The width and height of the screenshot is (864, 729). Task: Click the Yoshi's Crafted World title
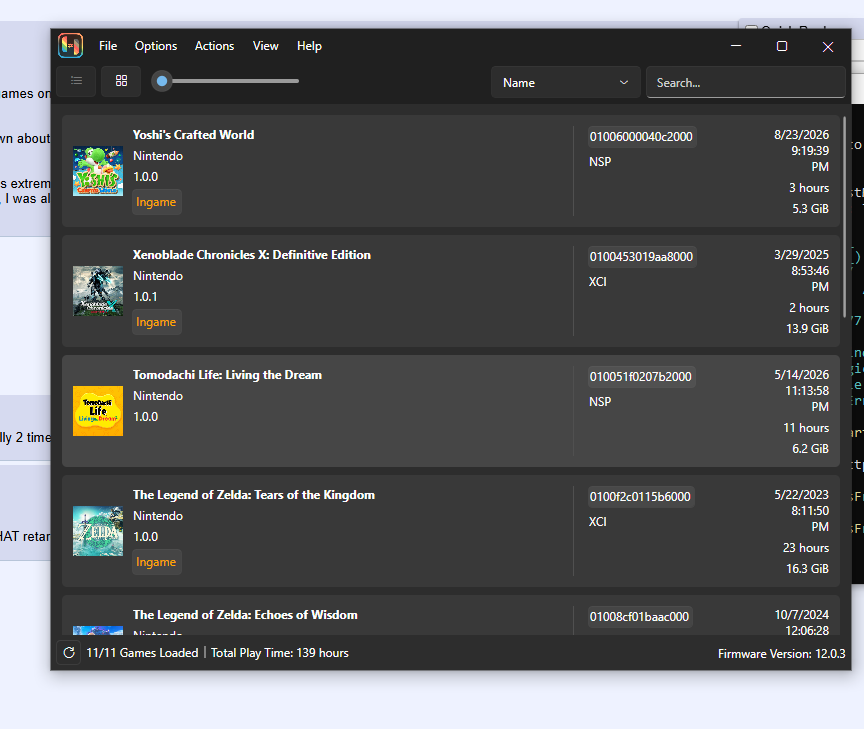pyautogui.click(x=193, y=134)
